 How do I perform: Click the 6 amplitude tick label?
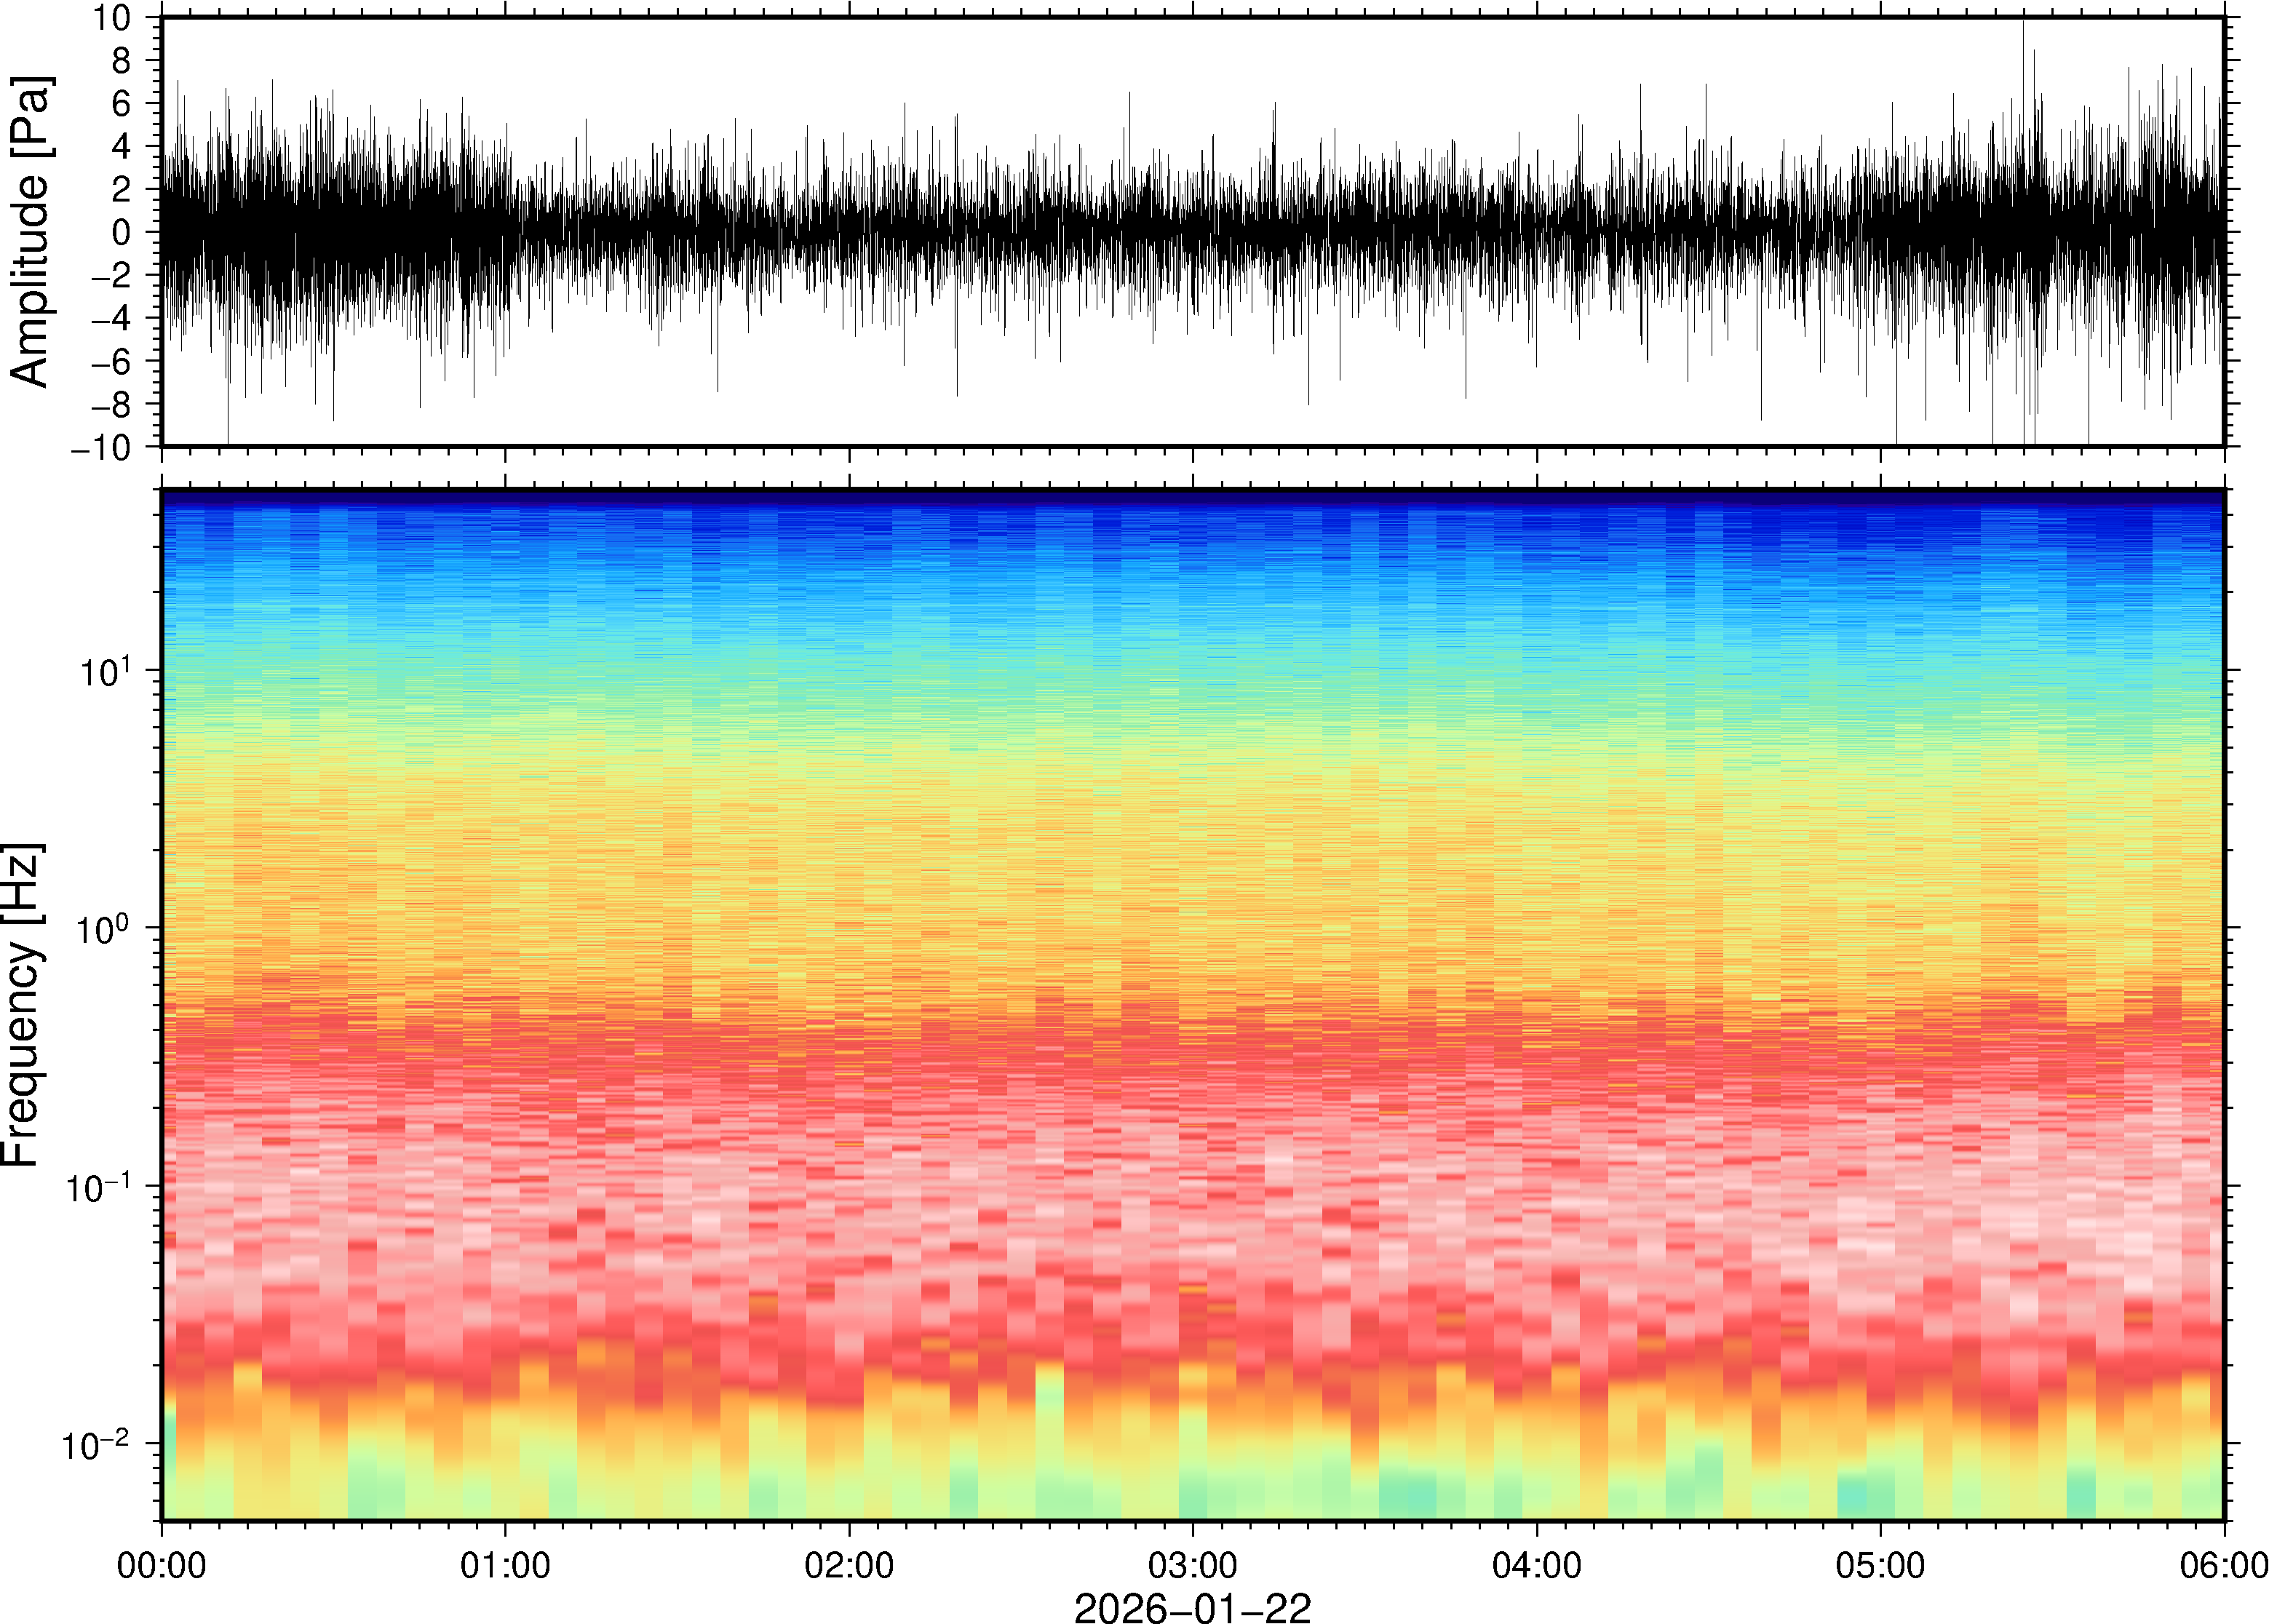click(122, 104)
